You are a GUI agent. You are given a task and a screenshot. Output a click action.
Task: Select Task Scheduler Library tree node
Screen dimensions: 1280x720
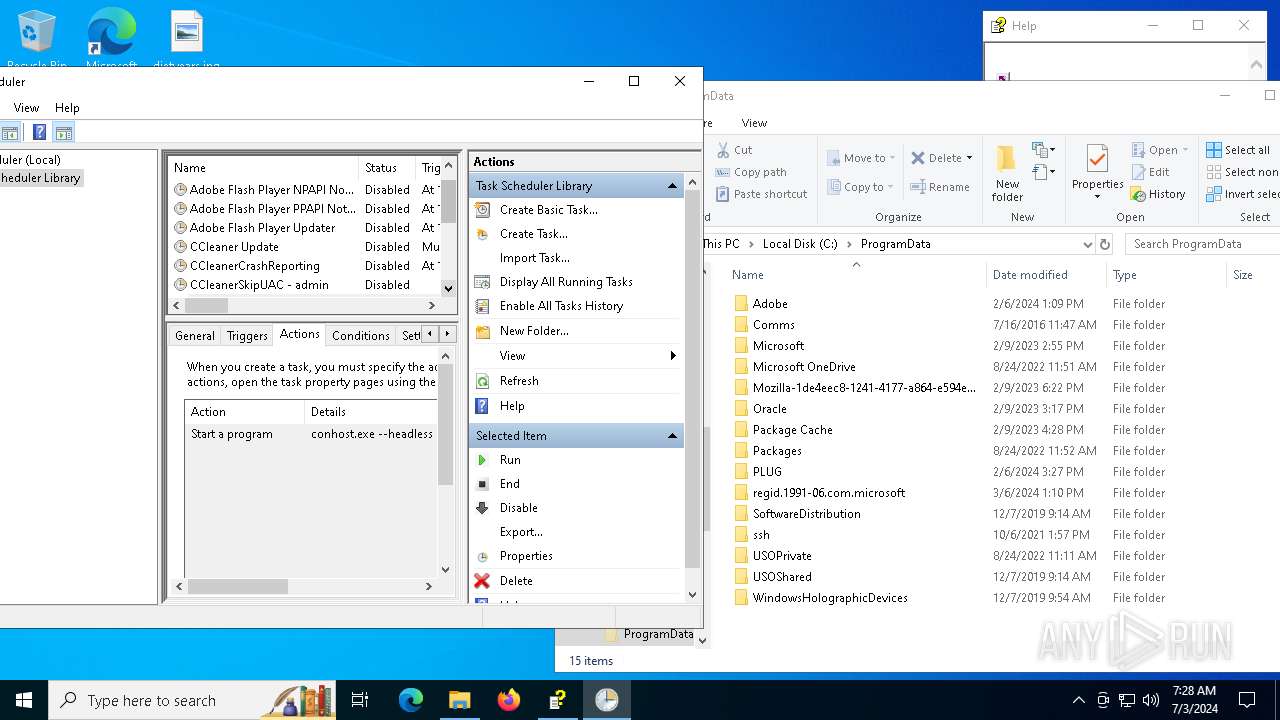click(x=40, y=178)
